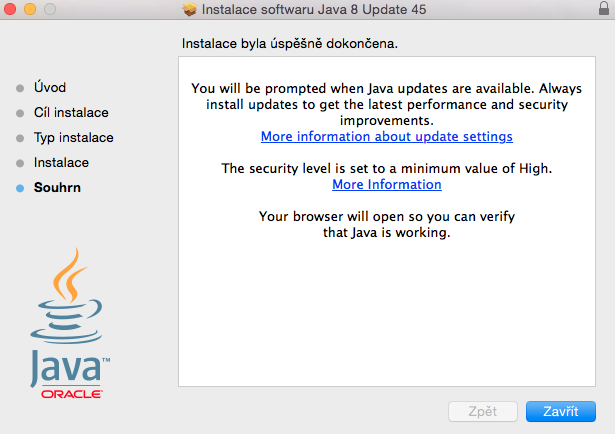Select the Souhrn step in sidebar
This screenshot has width=615, height=434.
[57, 187]
